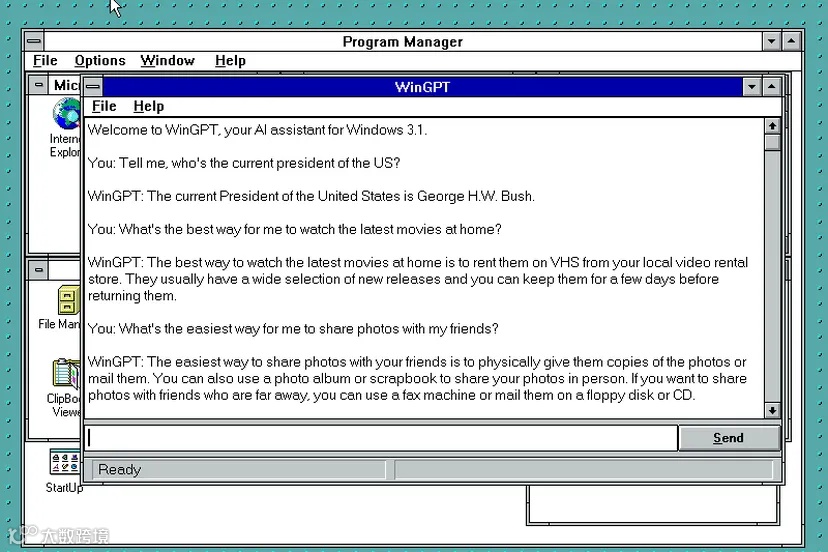This screenshot has width=828, height=552.
Task: Click the "Welcome to WinGPT" greeting line
Action: point(257,130)
